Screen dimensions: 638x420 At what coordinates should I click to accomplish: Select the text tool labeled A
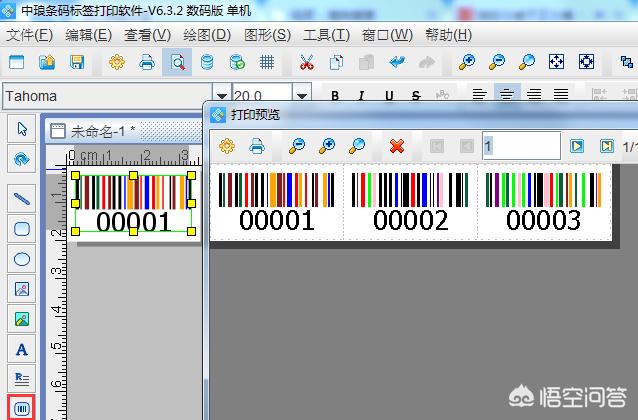click(x=22, y=349)
